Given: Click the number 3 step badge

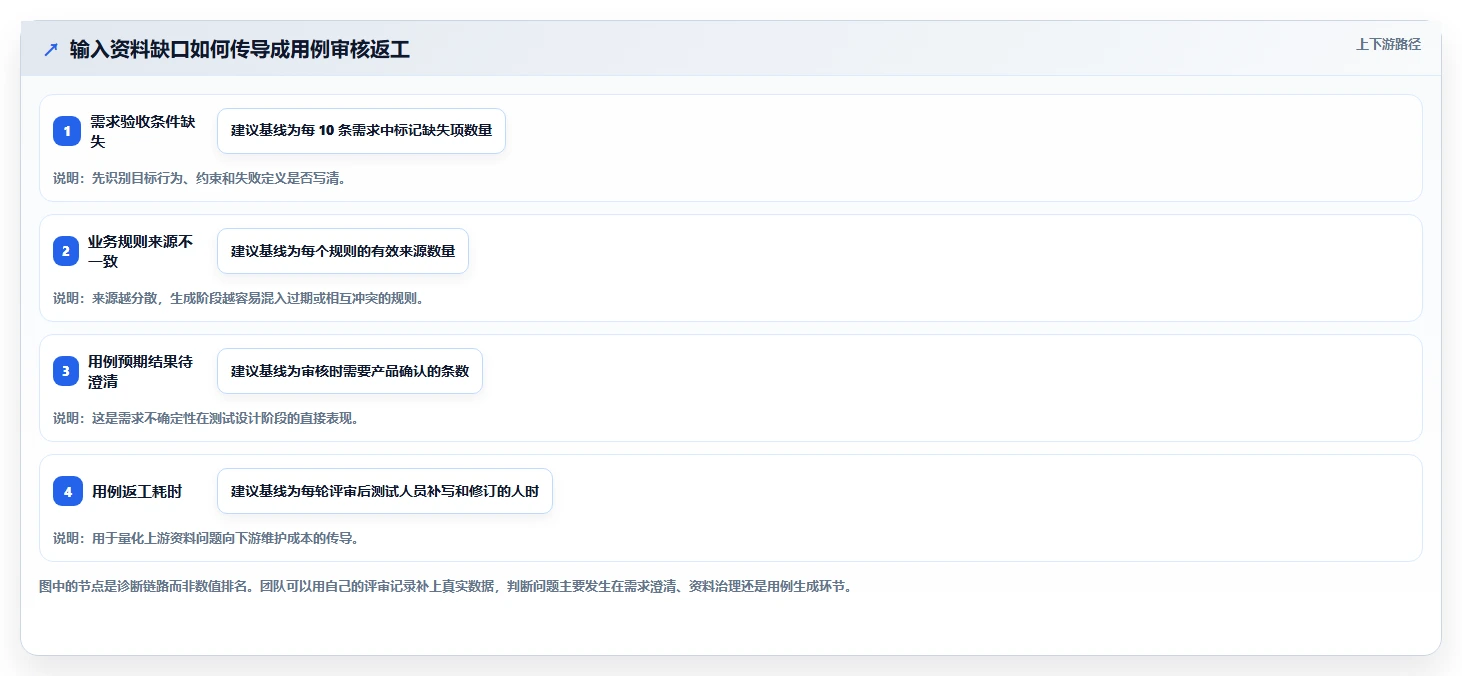Looking at the screenshot, I should 66,371.
